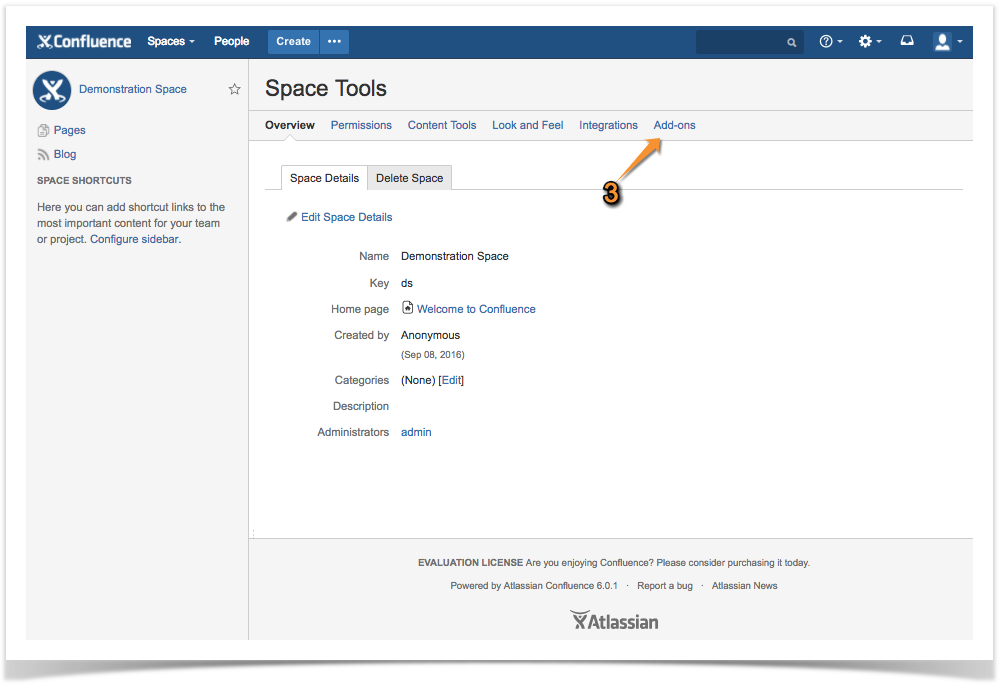Open the notifications tray icon

(907, 41)
